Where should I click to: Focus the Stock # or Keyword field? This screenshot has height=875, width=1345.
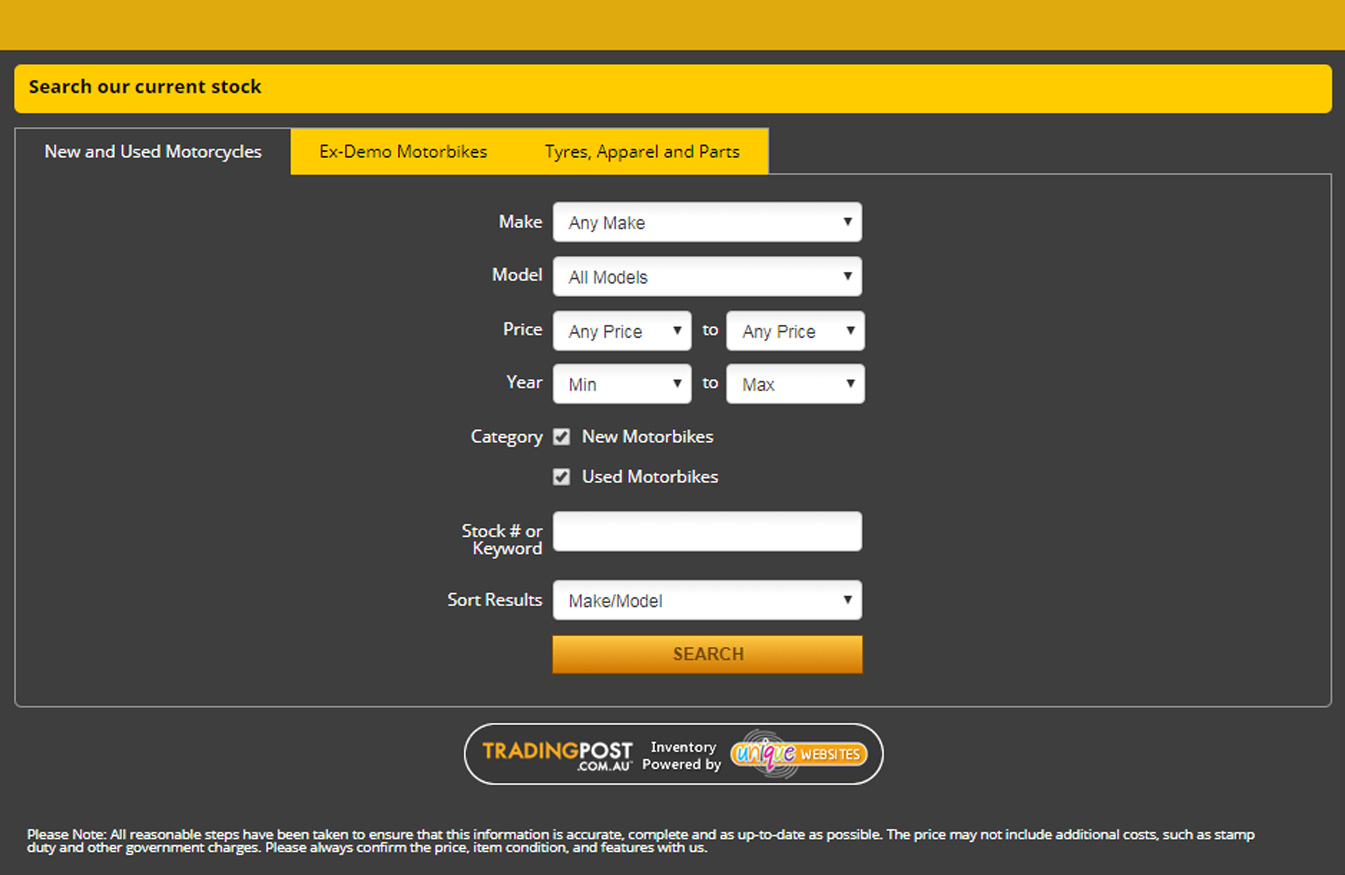[x=707, y=531]
